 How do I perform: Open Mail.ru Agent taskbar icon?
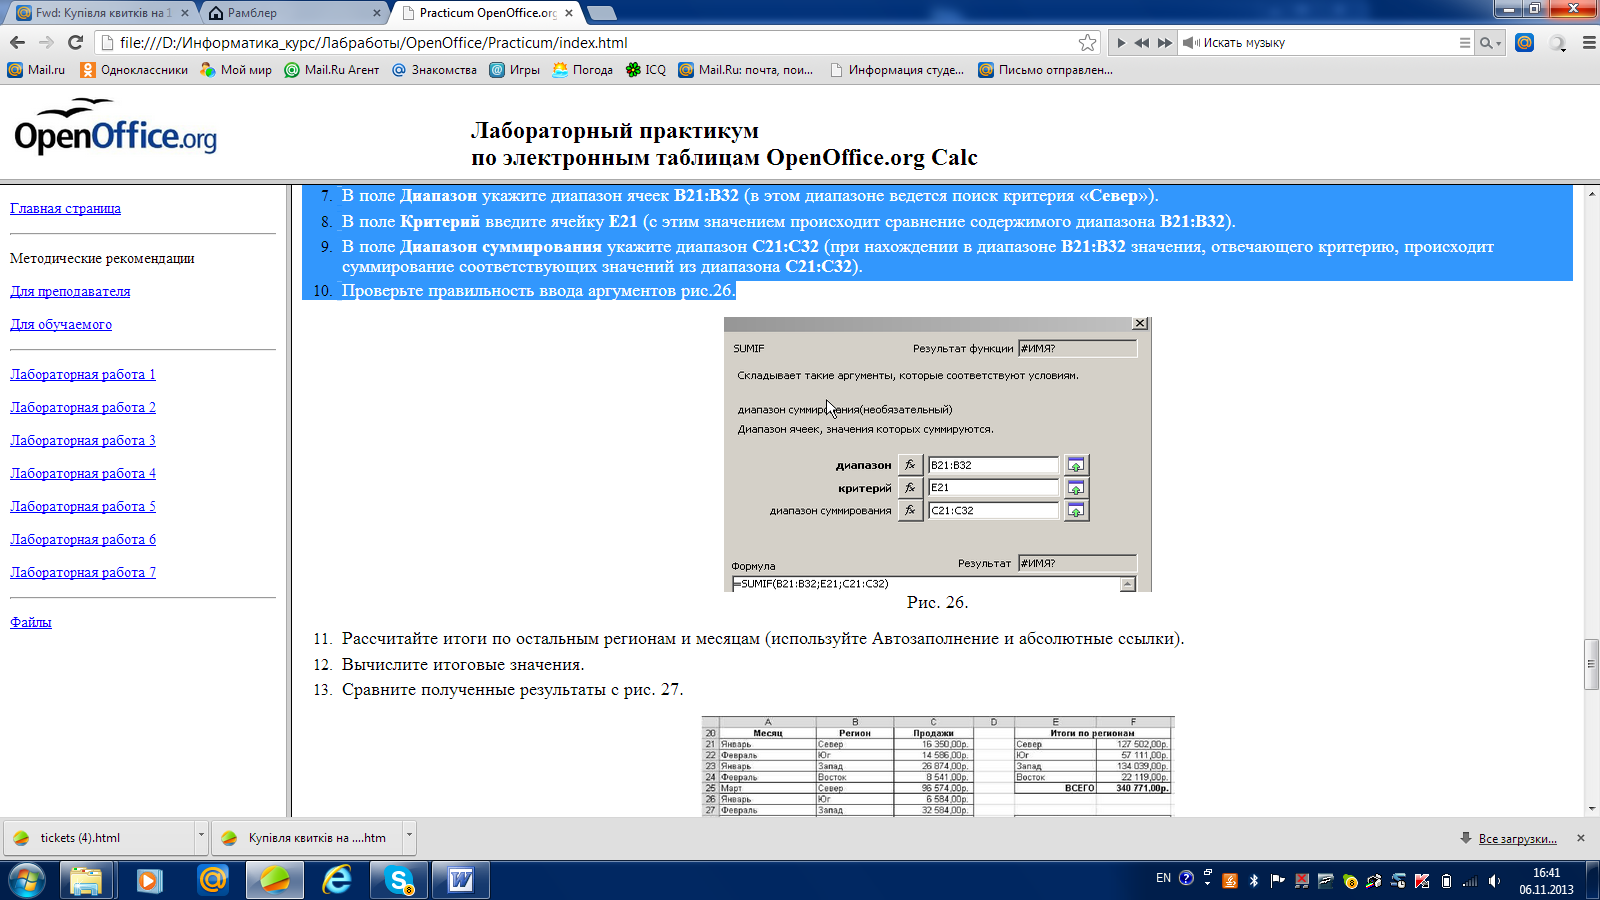pos(212,880)
